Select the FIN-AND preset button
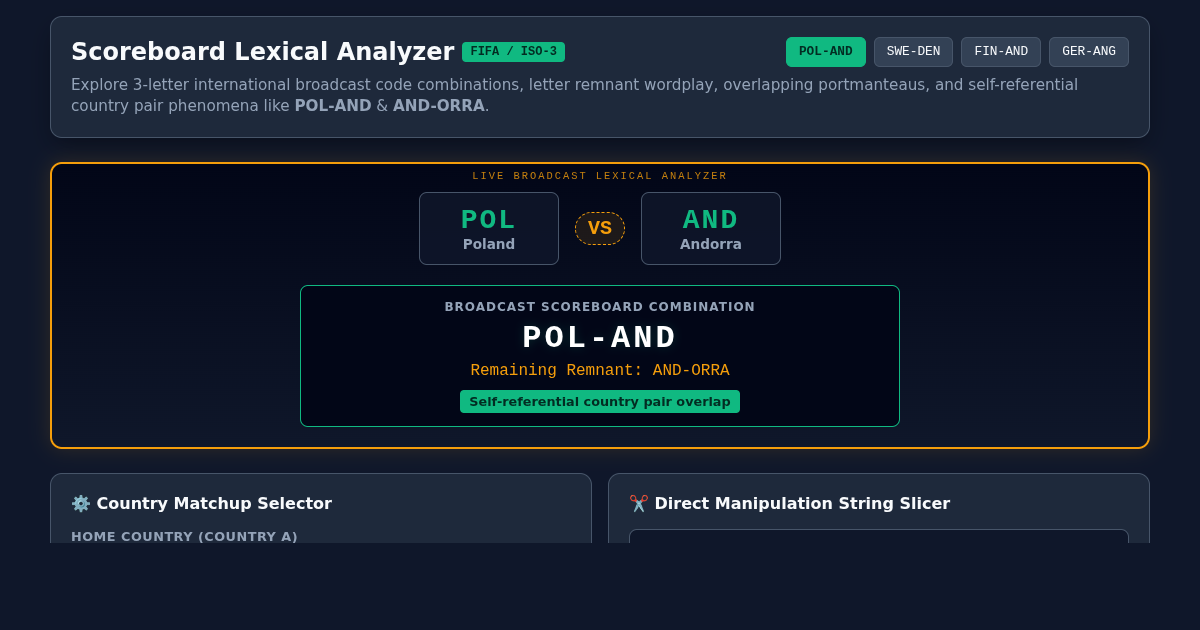The image size is (1200, 630). [x=1001, y=52]
